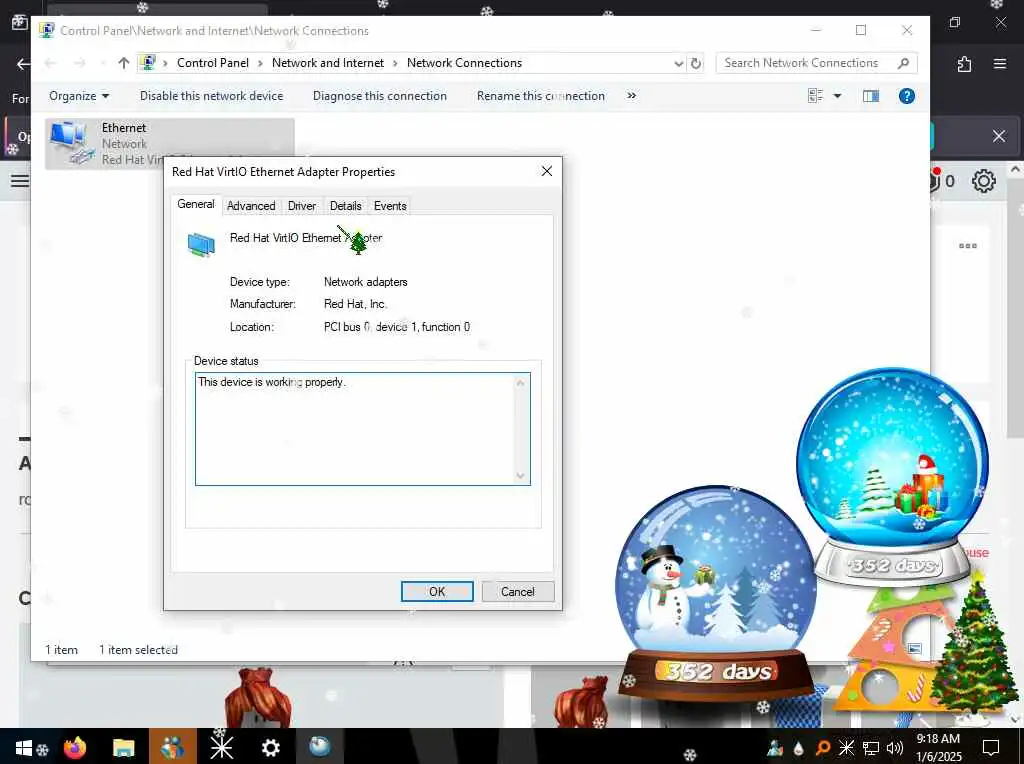Close the Red Hat VirtIO properties dialog
1024x764 pixels.
pos(547,171)
